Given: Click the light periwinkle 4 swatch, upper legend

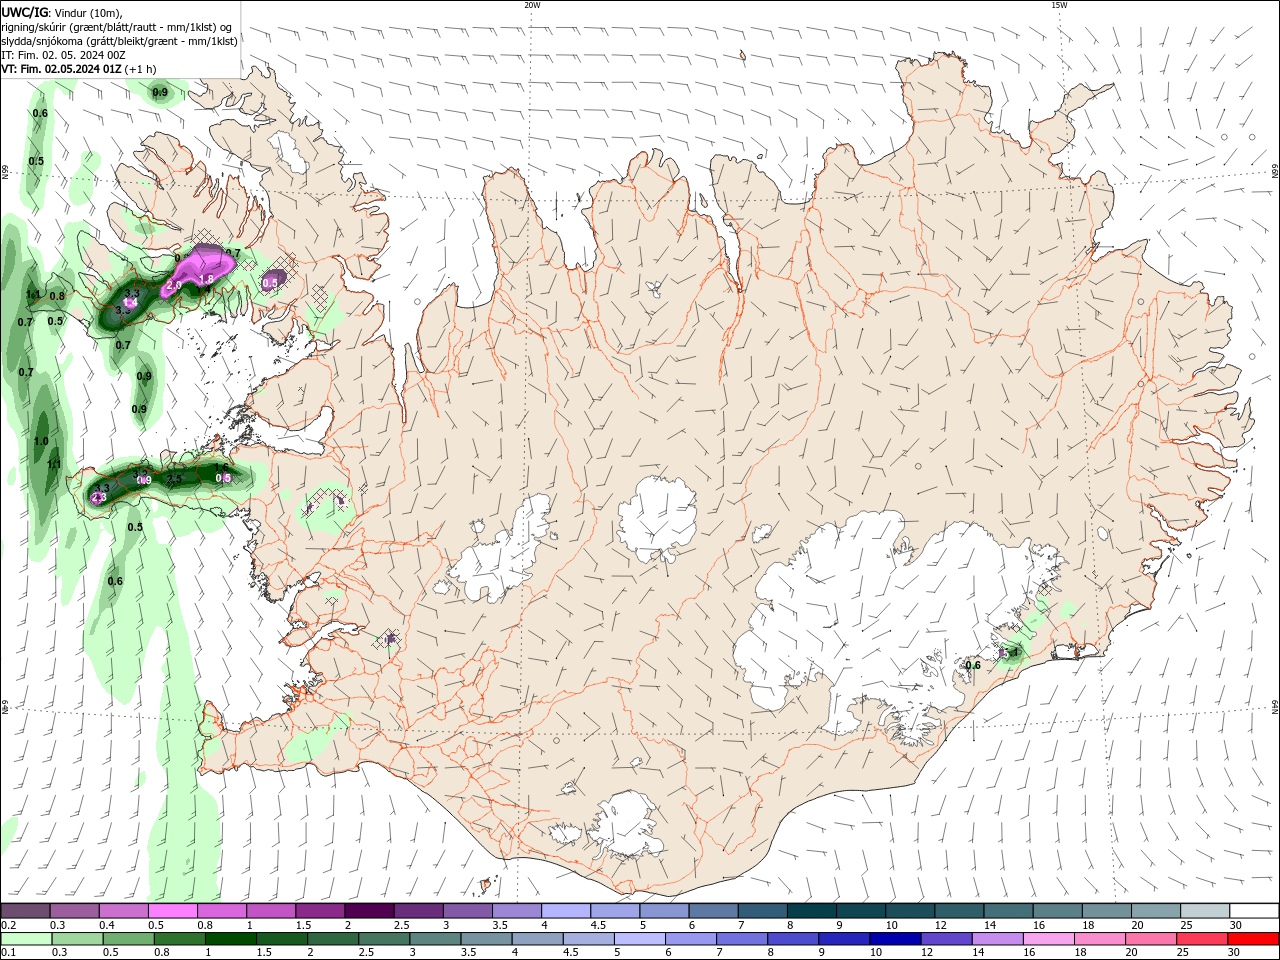Looking at the screenshot, I should click(565, 911).
